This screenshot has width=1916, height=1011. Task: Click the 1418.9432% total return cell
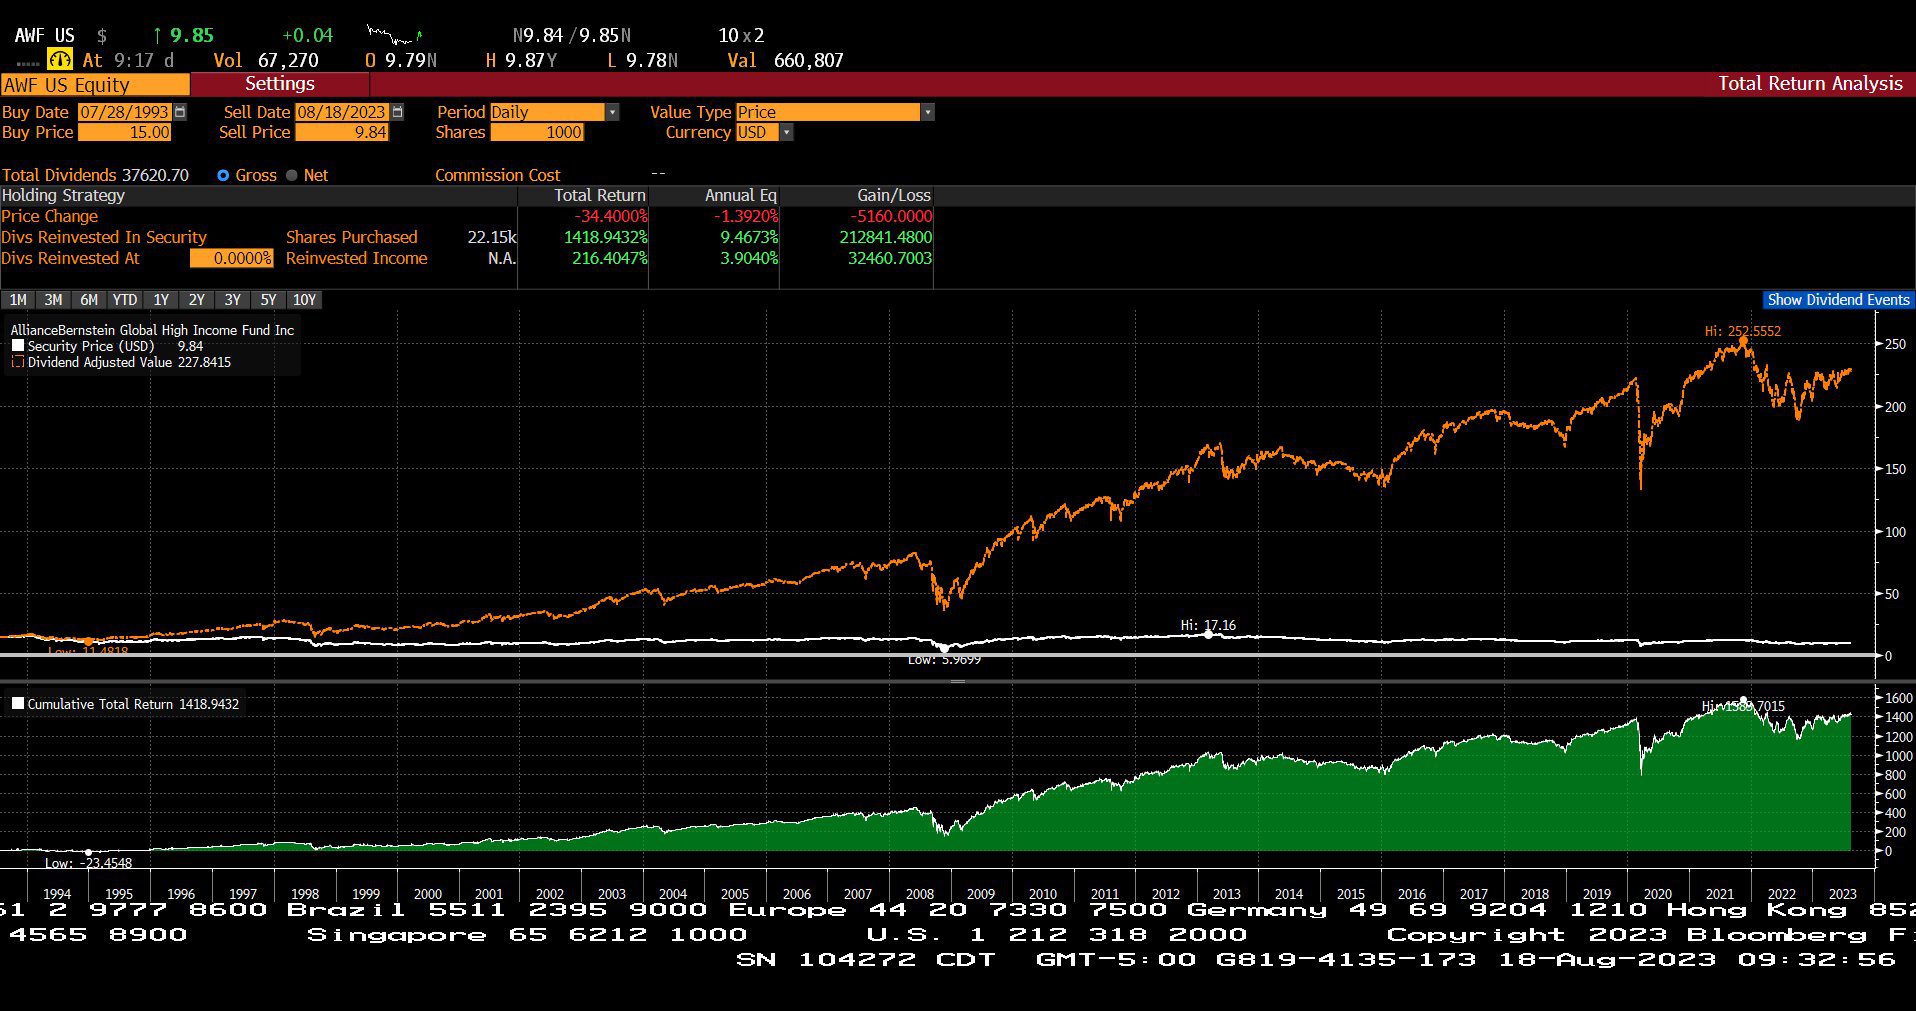[x=606, y=237]
